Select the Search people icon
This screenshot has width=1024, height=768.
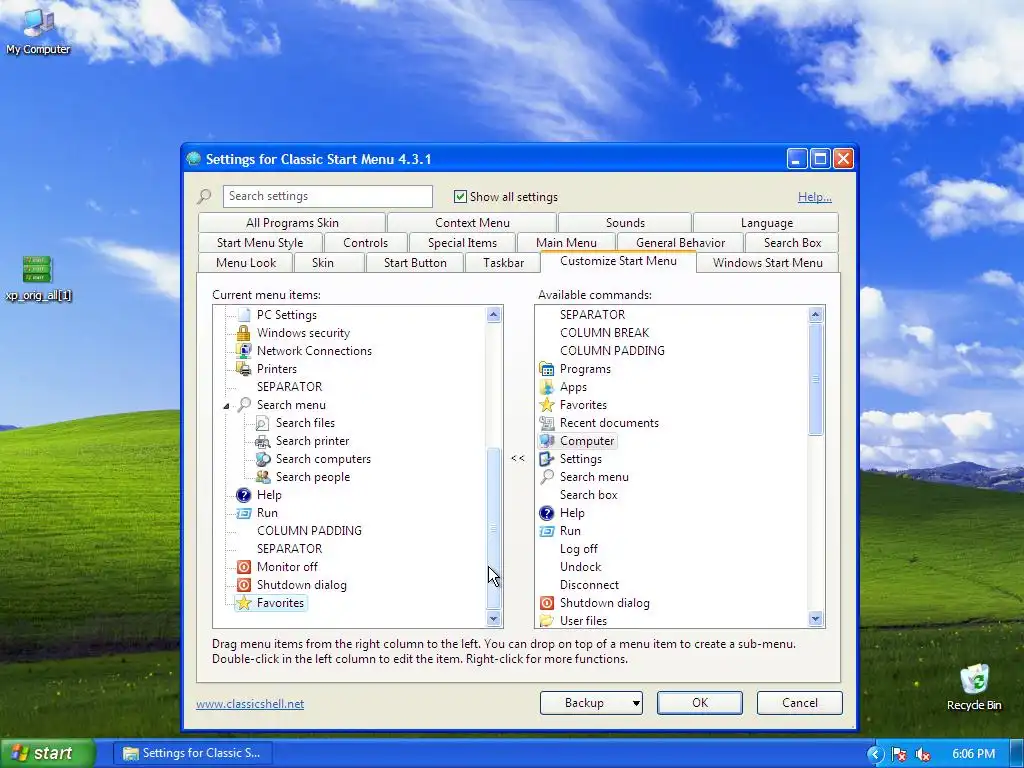pos(263,477)
